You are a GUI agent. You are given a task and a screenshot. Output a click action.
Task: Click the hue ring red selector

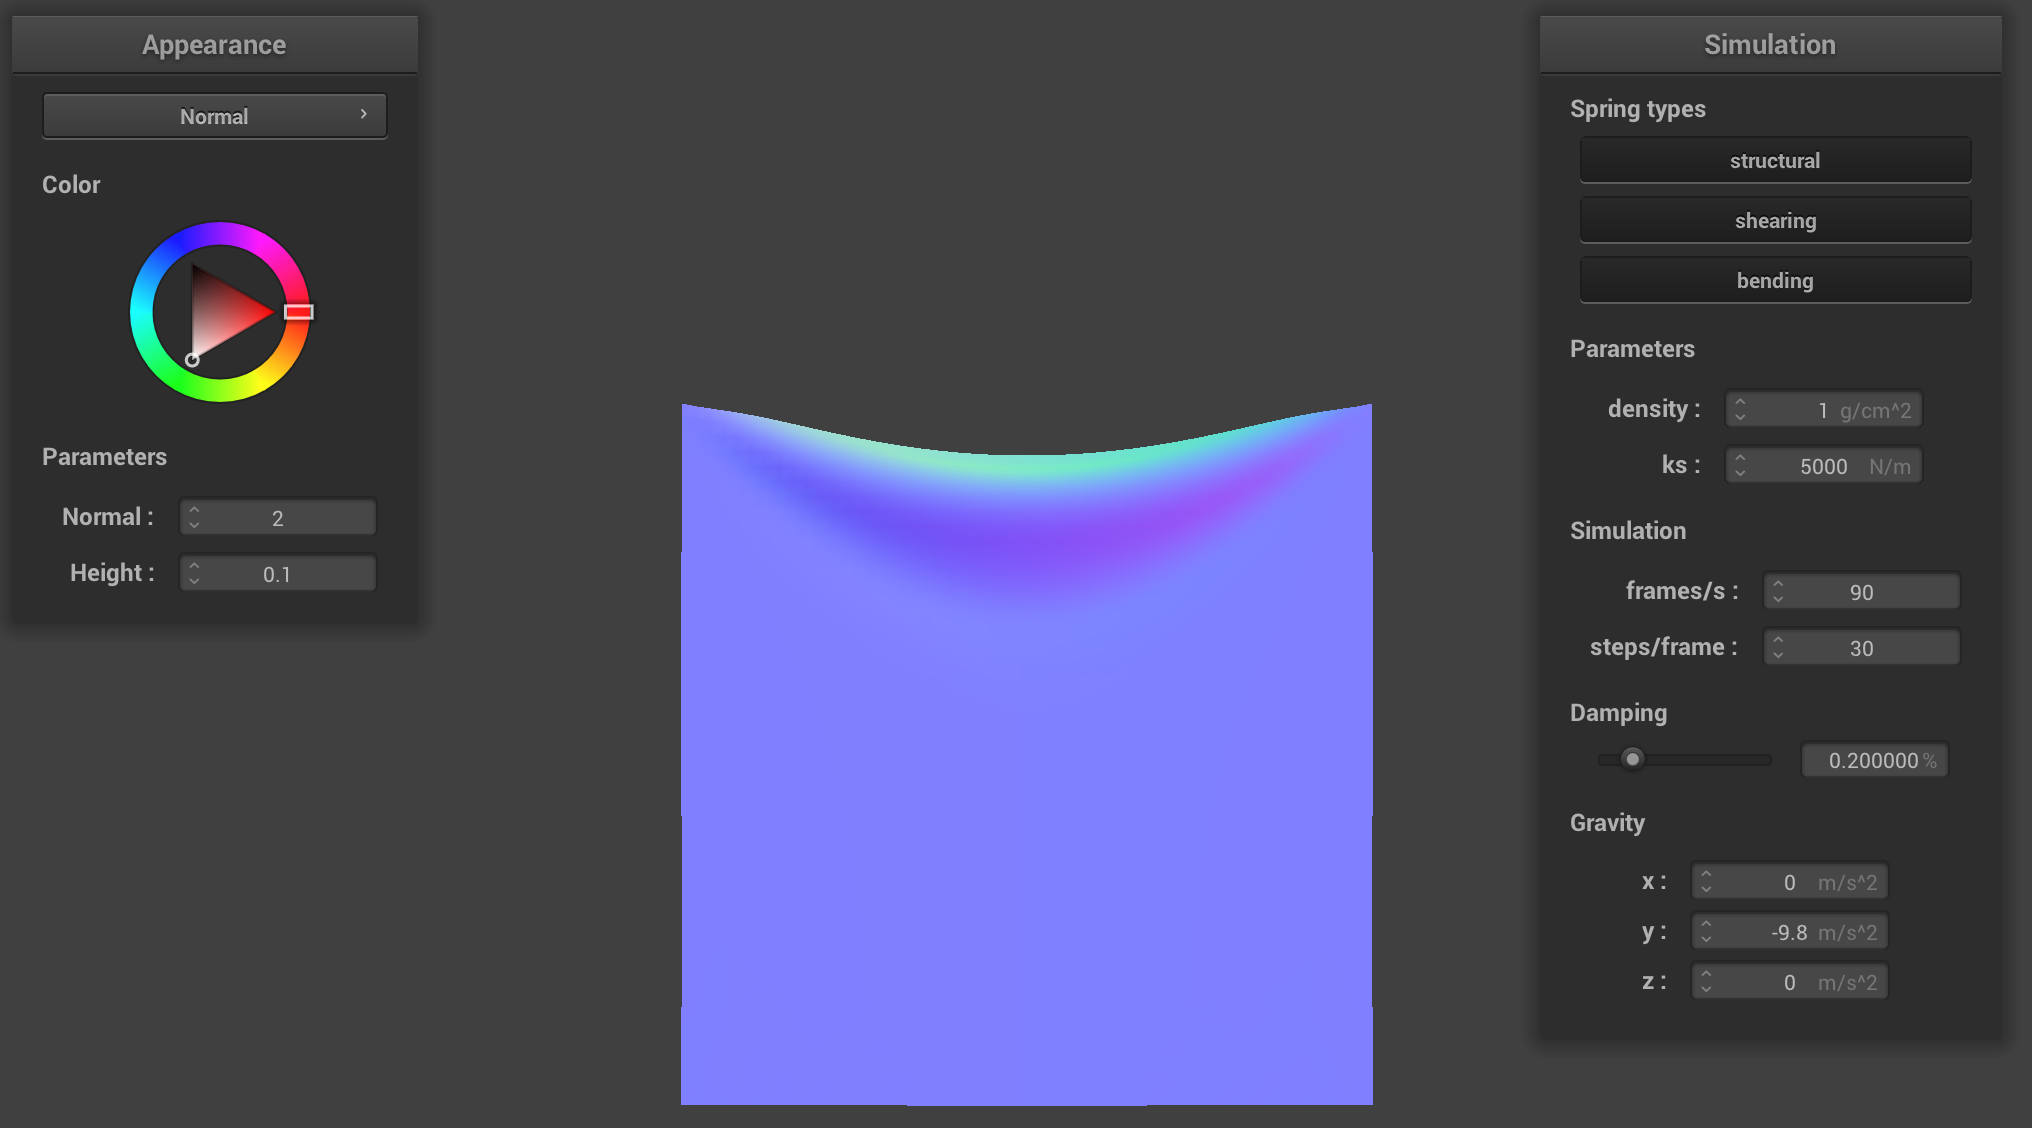click(299, 312)
